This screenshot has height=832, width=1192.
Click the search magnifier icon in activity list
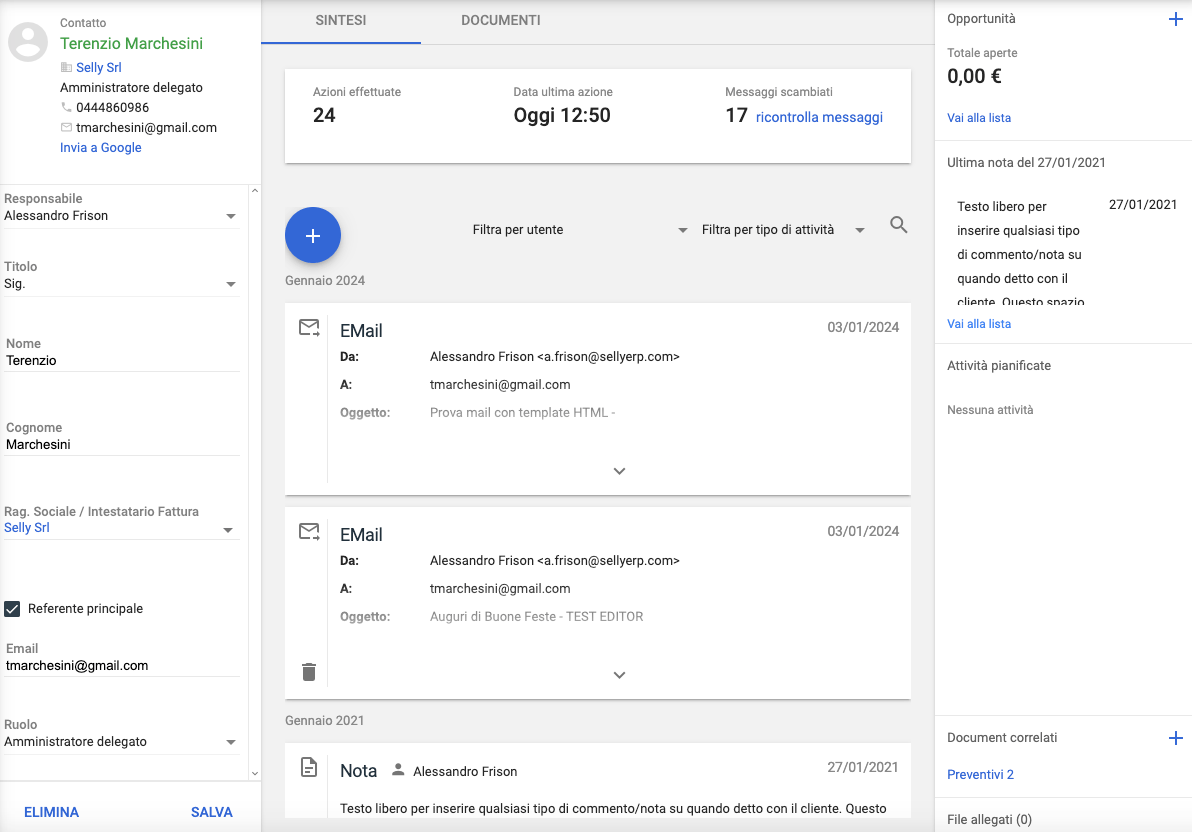pos(898,226)
